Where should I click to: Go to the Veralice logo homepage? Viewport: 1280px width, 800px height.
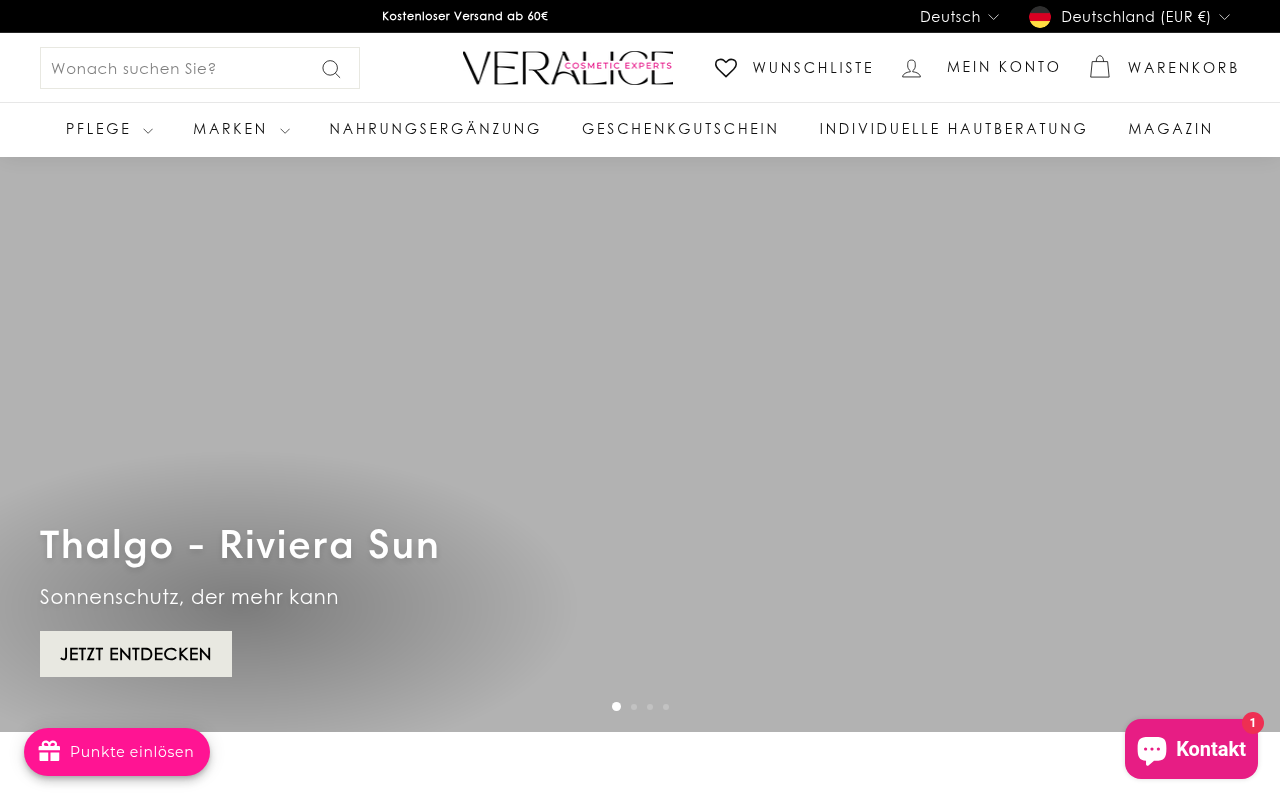[x=568, y=68]
